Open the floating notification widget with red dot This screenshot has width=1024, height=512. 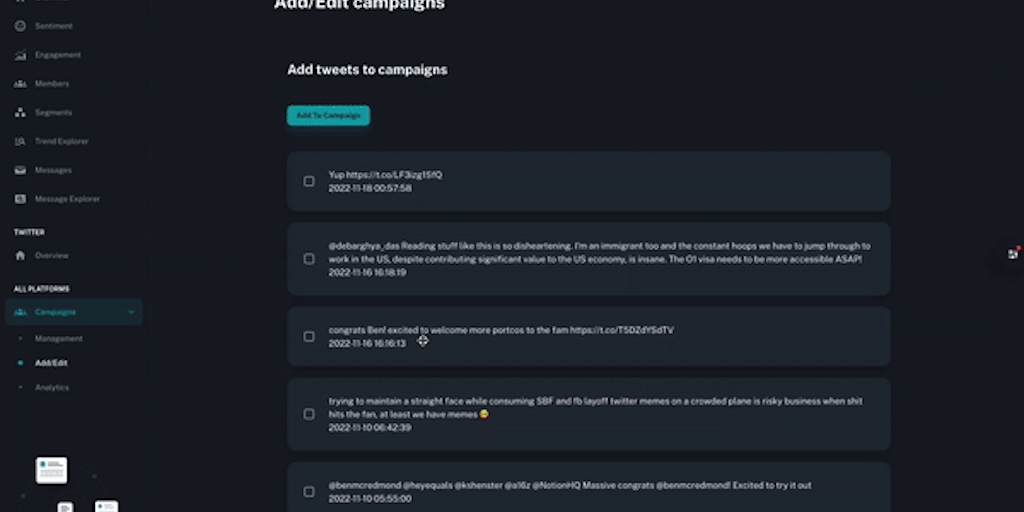(1013, 253)
